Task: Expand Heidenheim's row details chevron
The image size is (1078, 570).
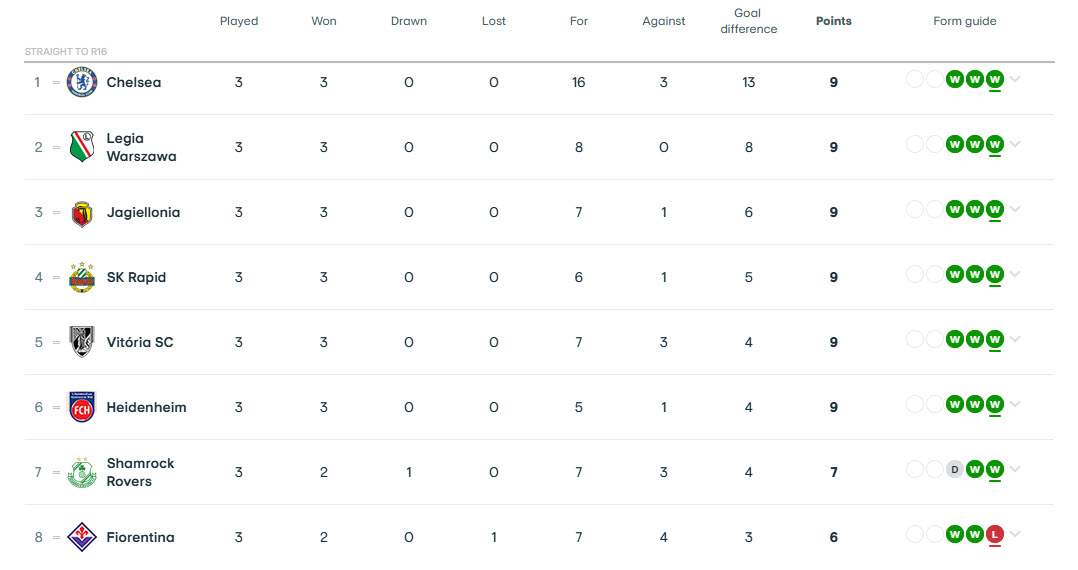Action: click(1015, 405)
